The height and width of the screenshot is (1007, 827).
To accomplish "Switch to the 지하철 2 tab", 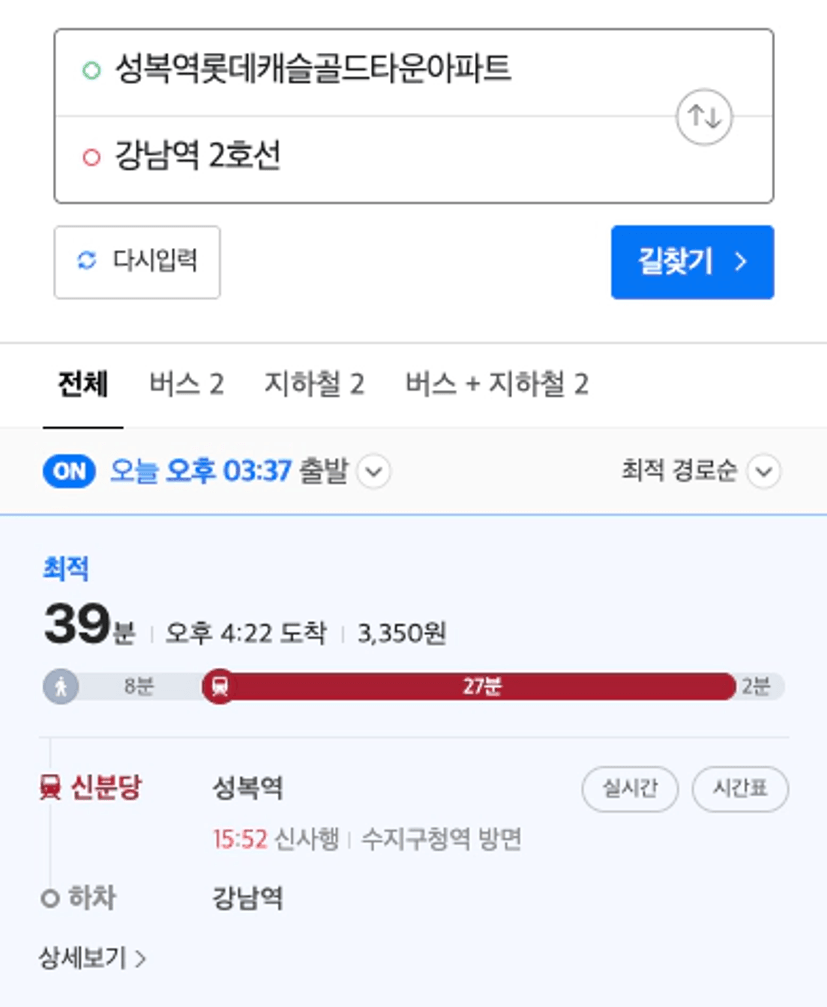I will click(315, 384).
